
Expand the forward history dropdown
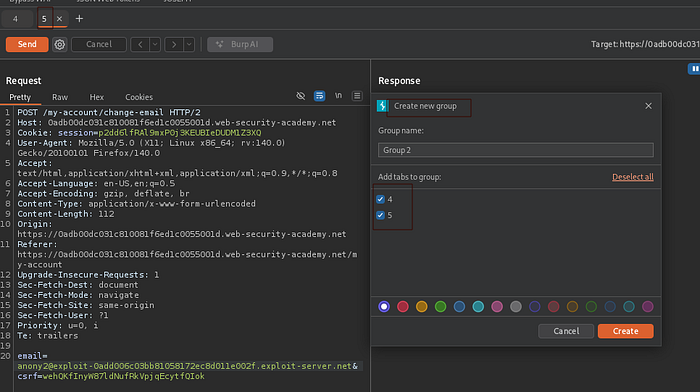[189, 44]
